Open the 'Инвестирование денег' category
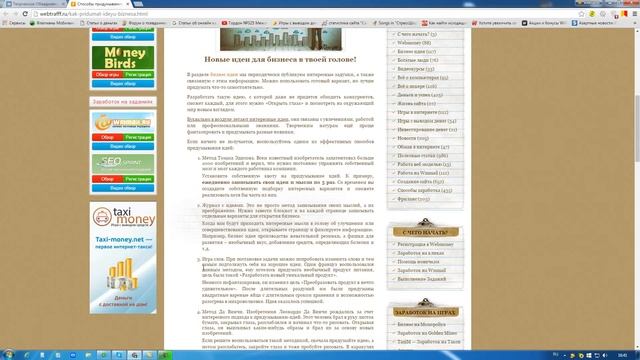The image size is (640, 360). coord(427,129)
